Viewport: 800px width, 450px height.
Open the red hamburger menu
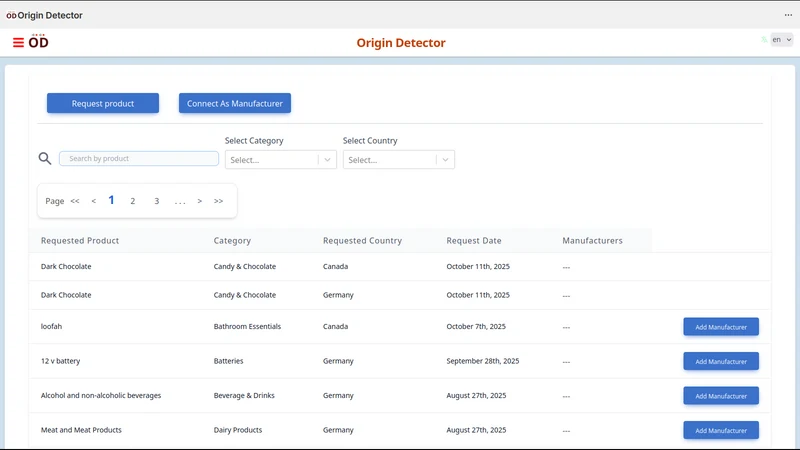pos(18,42)
